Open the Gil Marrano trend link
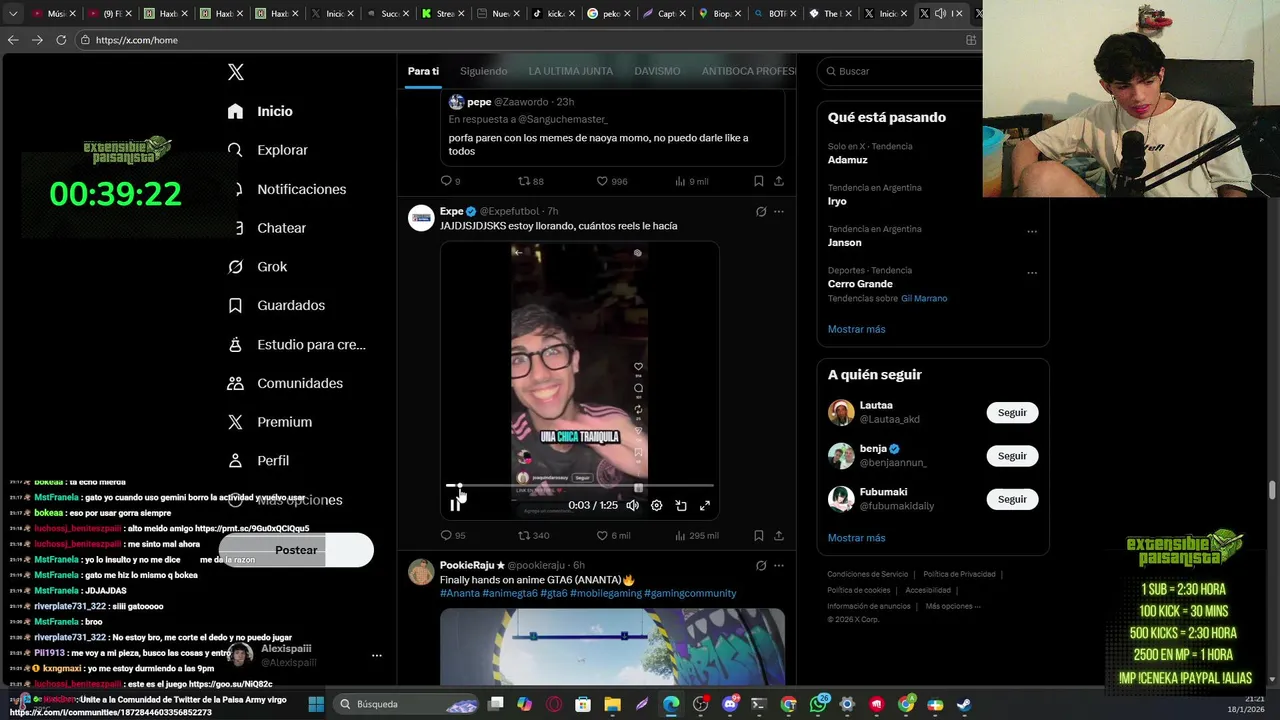 point(924,298)
